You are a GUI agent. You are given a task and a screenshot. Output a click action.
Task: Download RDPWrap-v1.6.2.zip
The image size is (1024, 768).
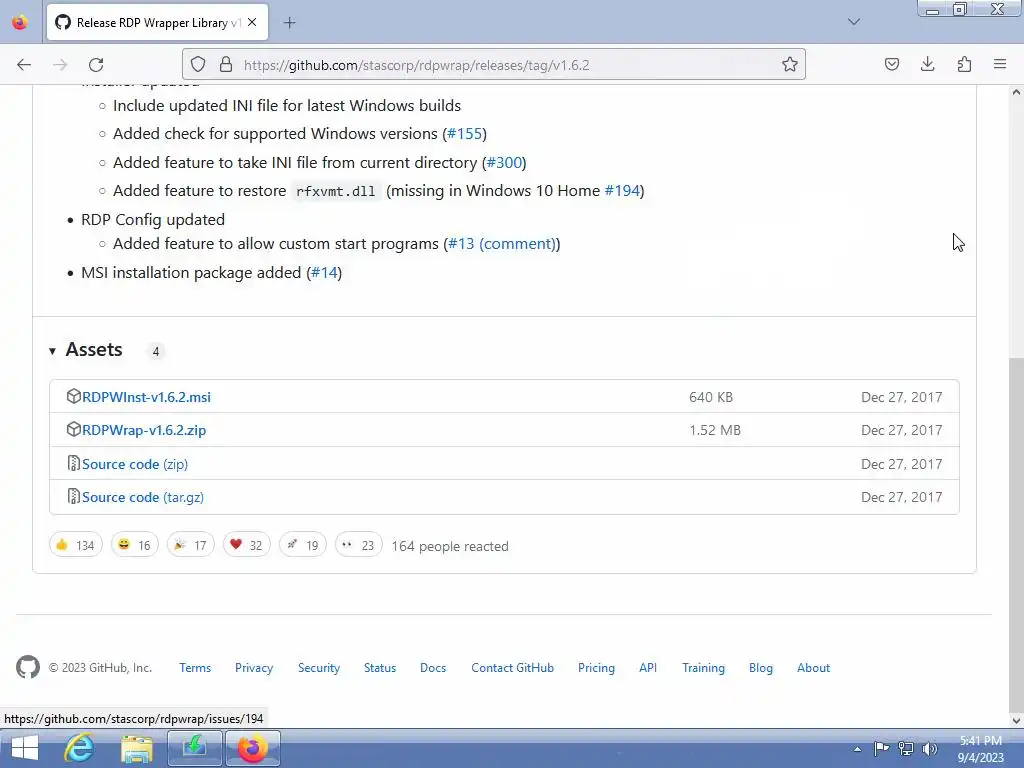tap(144, 430)
